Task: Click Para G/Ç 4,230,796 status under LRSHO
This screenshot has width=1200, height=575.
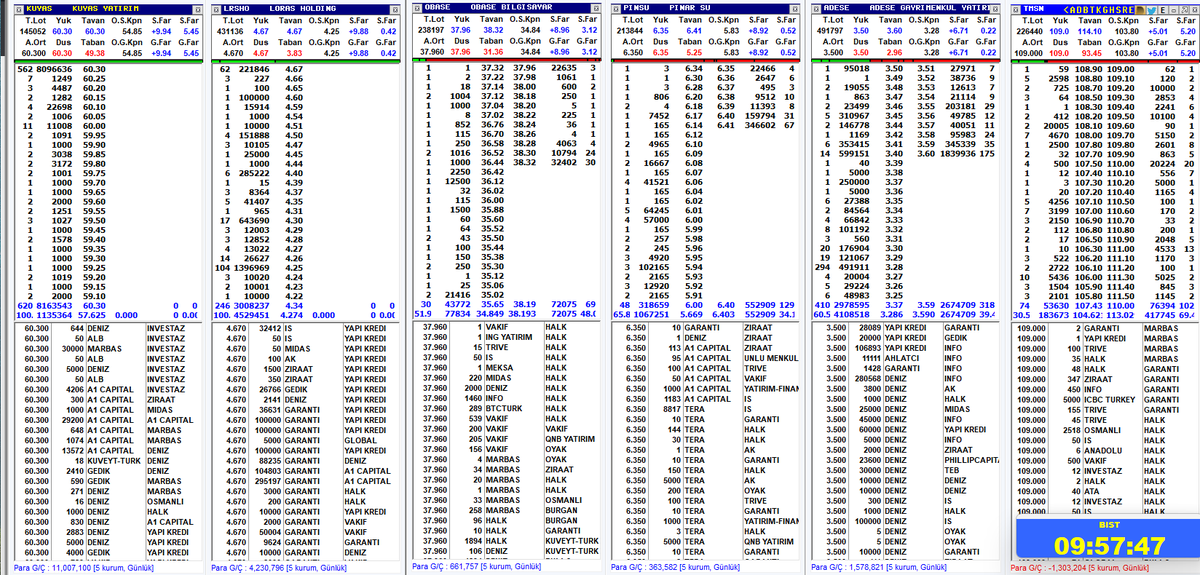Action: [x=279, y=569]
